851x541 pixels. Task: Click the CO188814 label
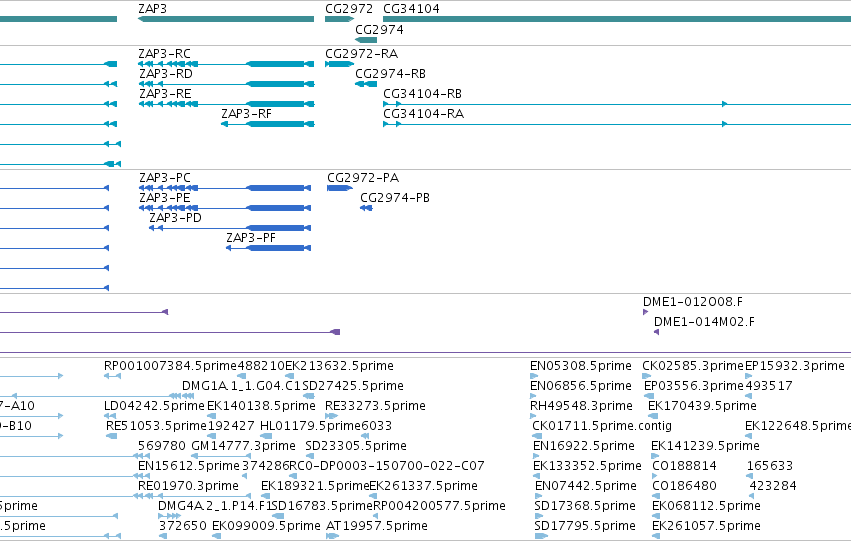point(684,466)
